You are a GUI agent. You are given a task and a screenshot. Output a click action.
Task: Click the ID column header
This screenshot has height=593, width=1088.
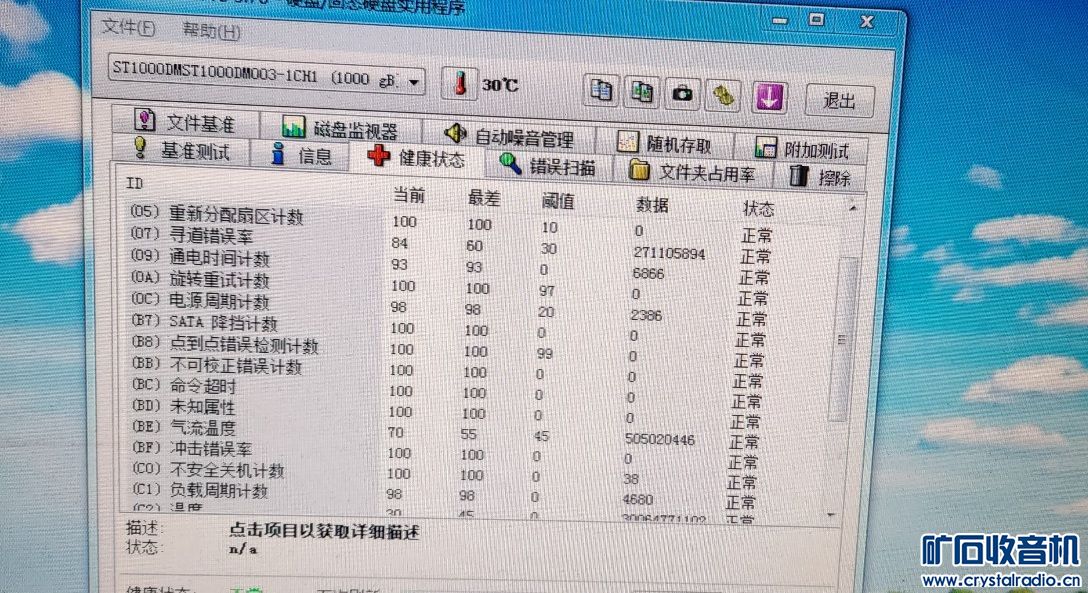click(134, 184)
